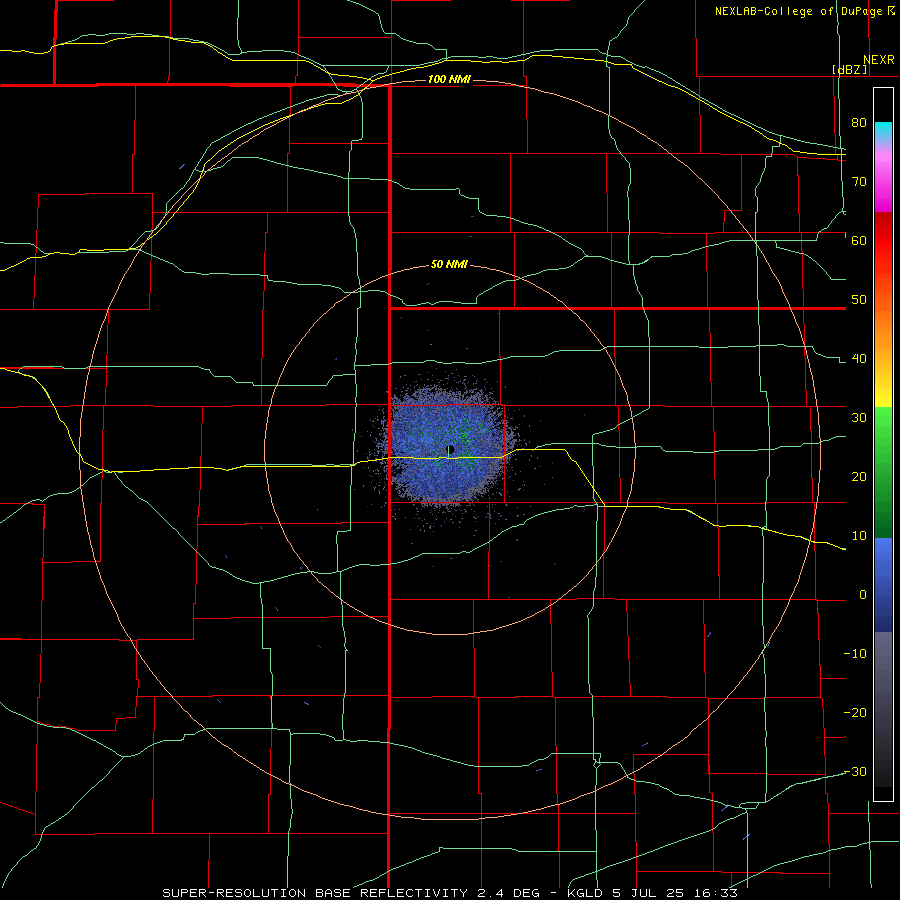Click the KGLD radar site marker dot

point(451,449)
